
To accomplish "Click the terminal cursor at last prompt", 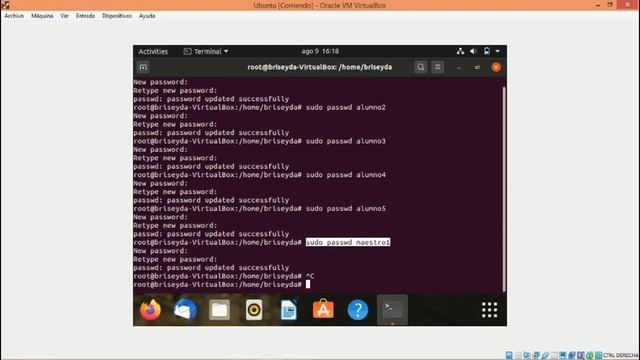I will click(308, 284).
